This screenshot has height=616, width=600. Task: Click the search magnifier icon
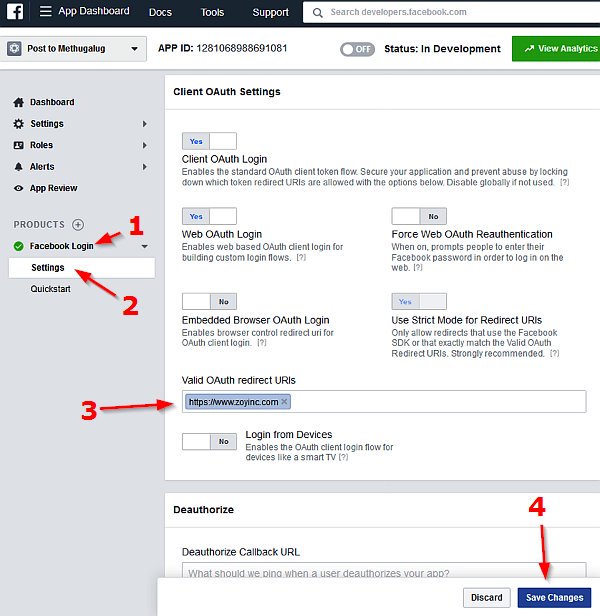317,13
